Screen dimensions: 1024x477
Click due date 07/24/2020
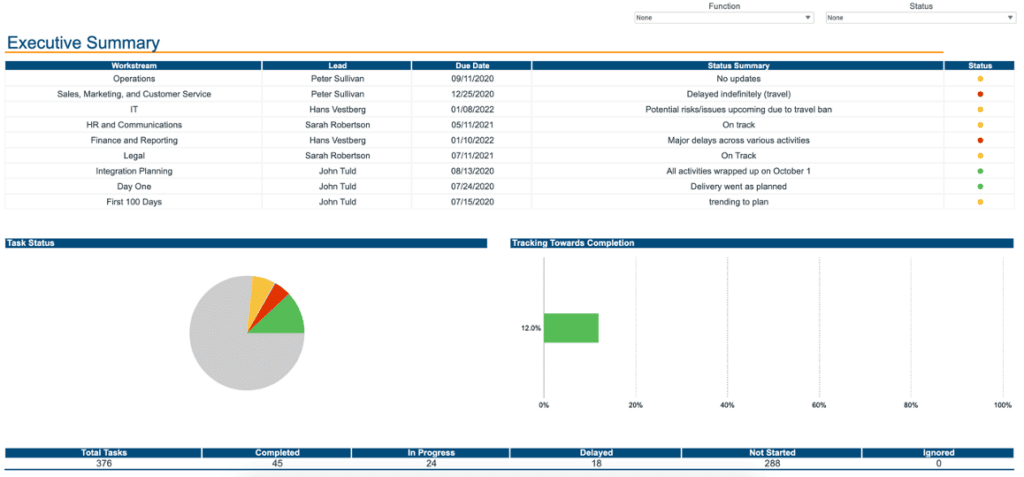tap(472, 187)
